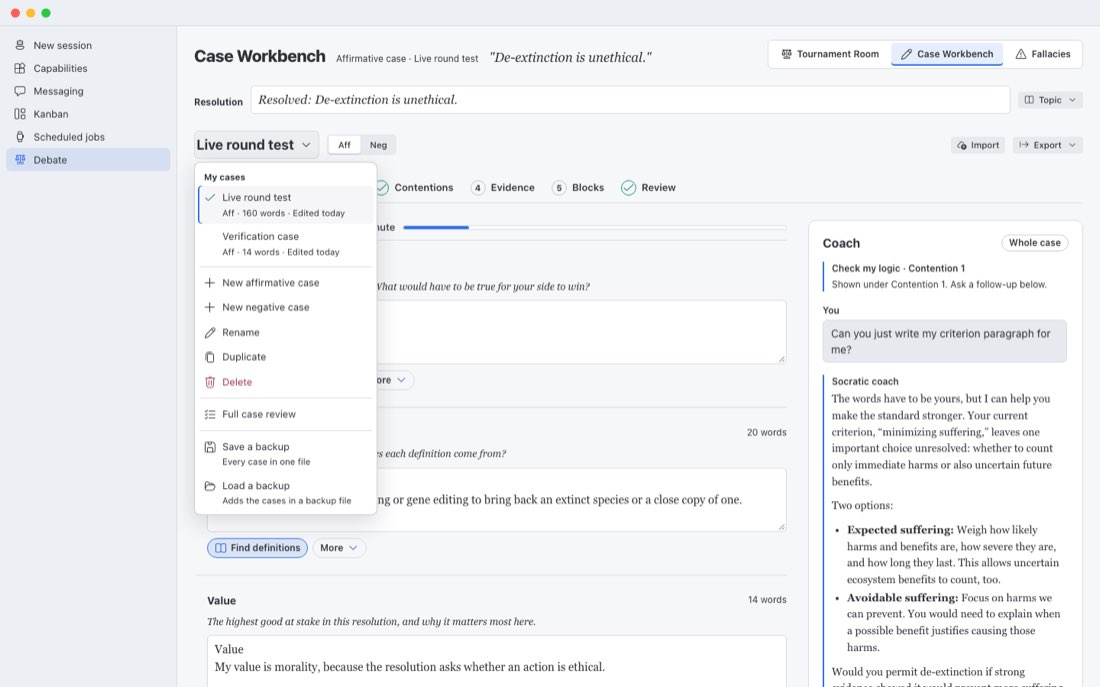The width and height of the screenshot is (1100, 687).
Task: Open the Tournament Room tab
Action: [x=830, y=54]
